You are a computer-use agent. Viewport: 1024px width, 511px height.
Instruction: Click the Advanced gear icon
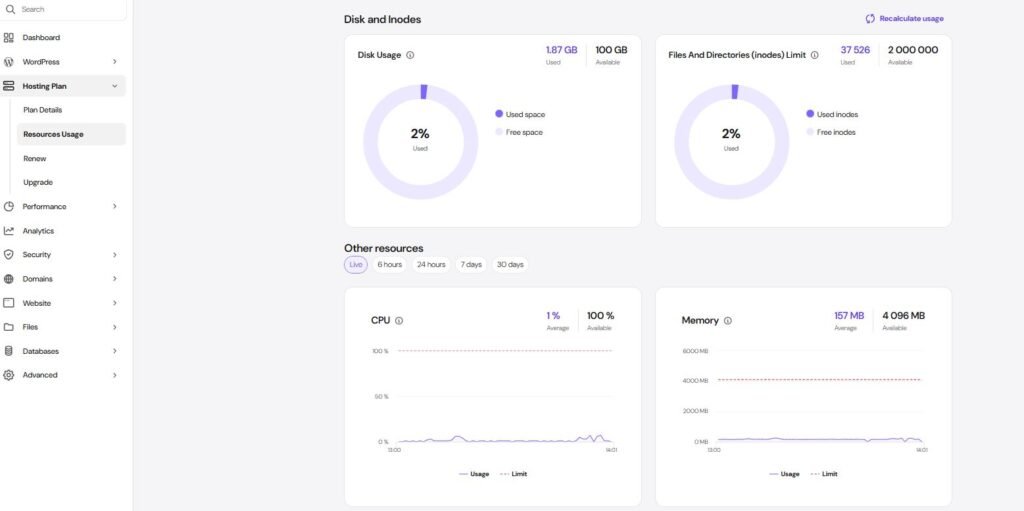[9, 375]
